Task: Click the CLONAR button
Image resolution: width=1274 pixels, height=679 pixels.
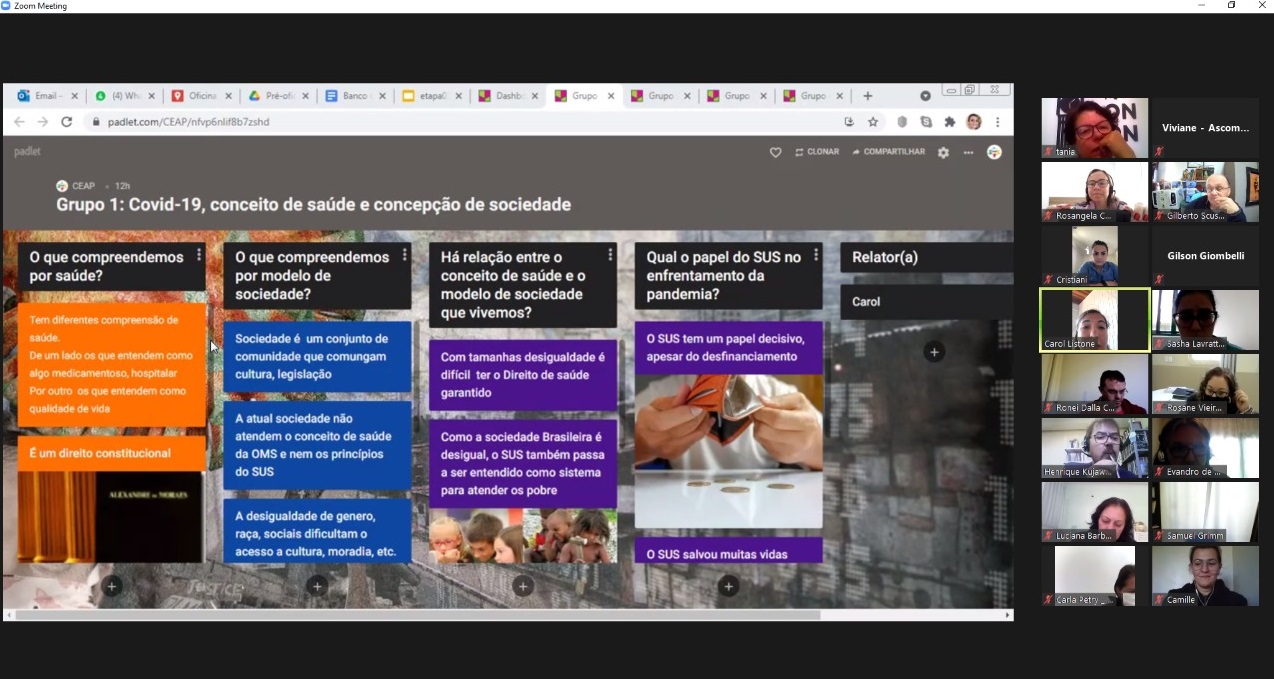Action: point(817,152)
